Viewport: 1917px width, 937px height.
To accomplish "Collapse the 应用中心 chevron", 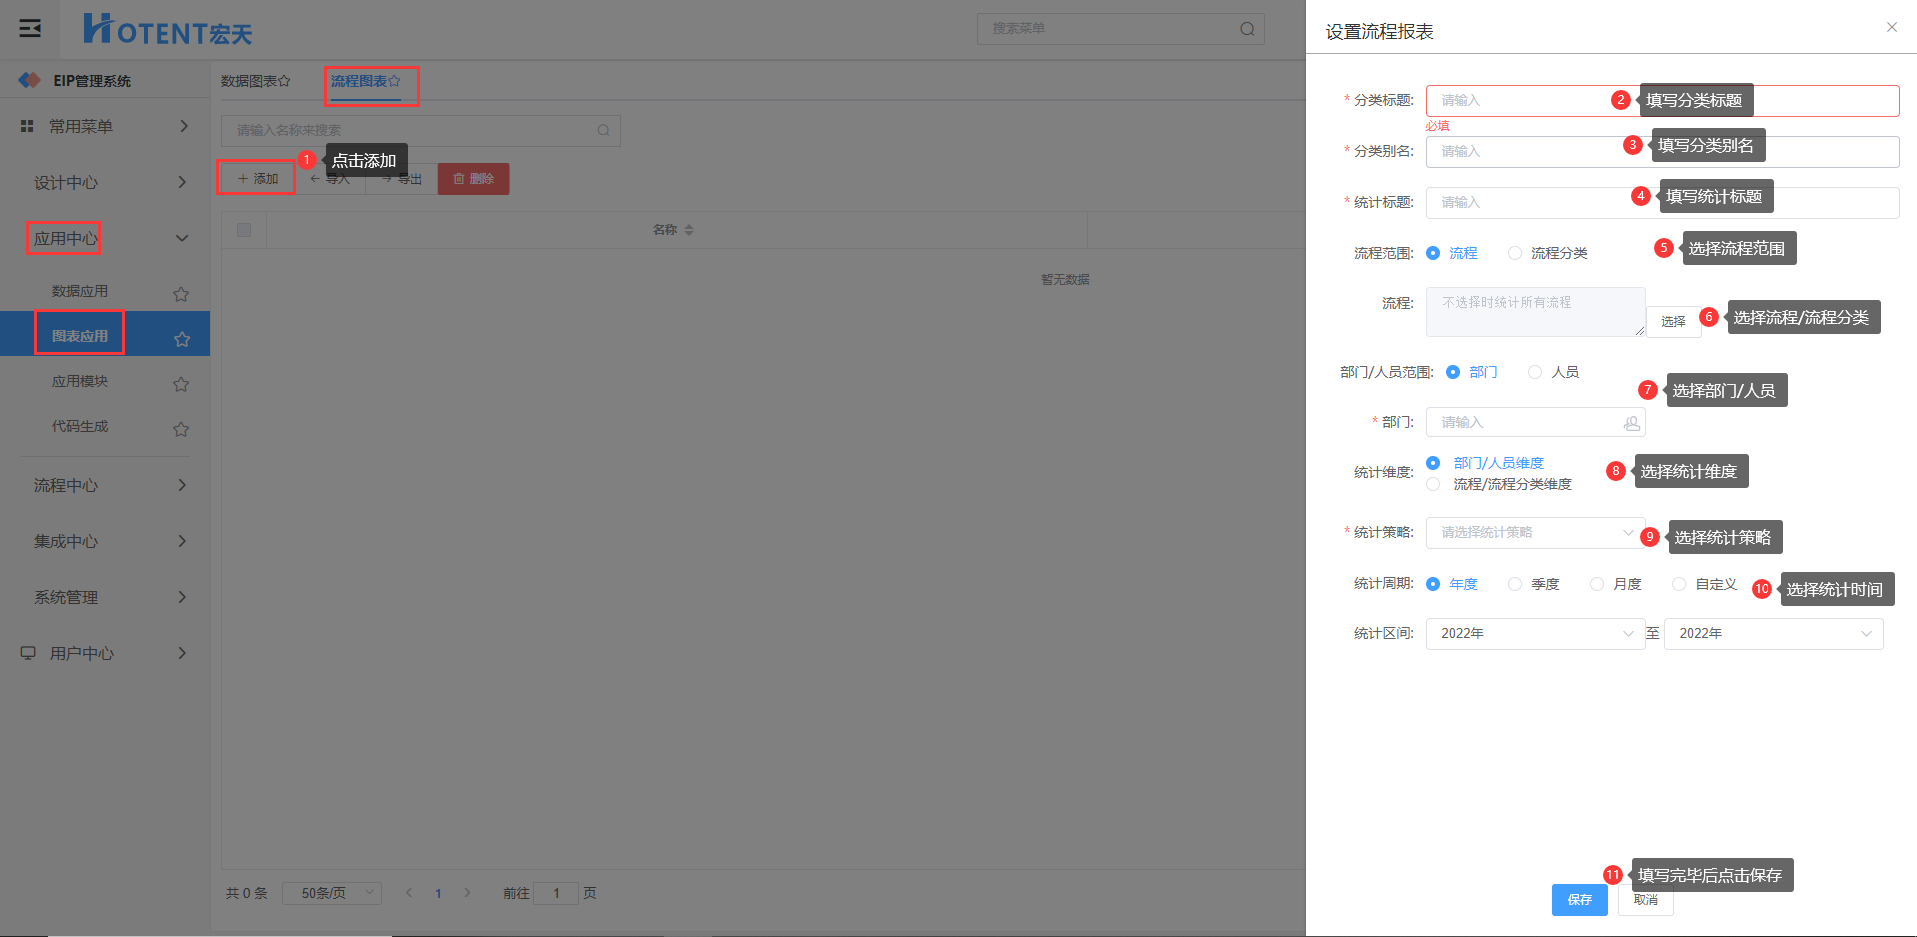I will [x=182, y=238].
